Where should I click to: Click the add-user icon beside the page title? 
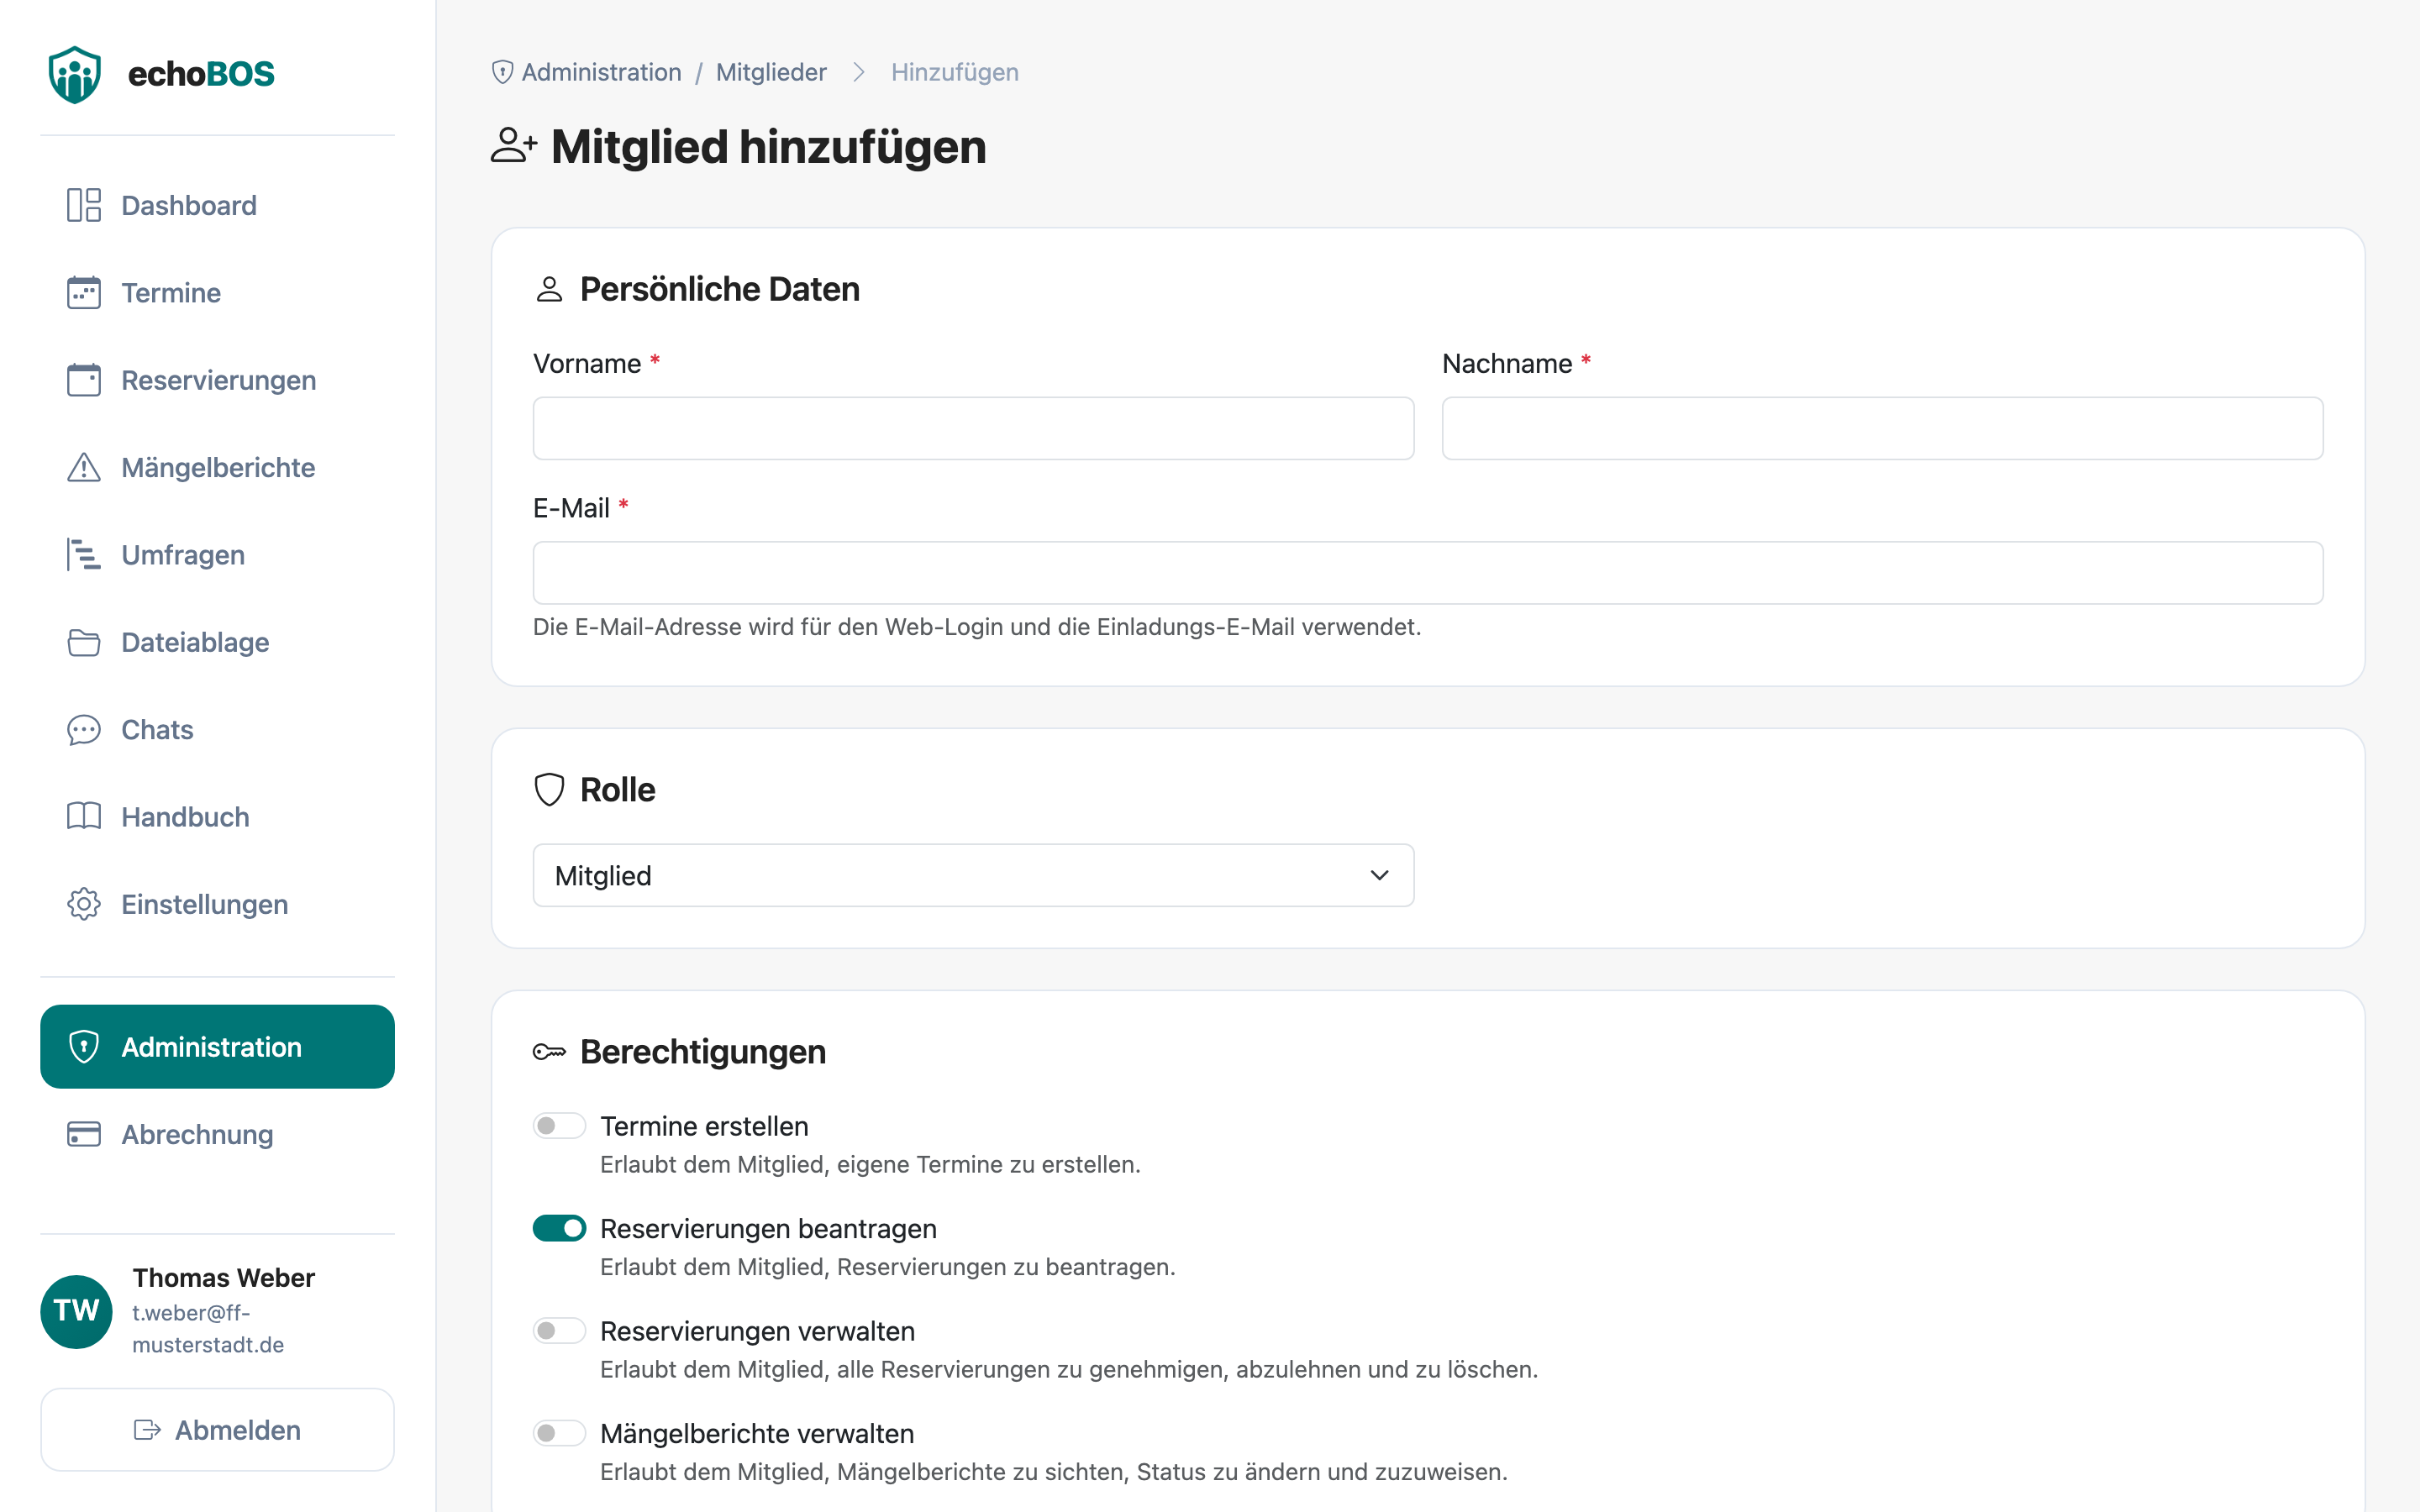click(514, 146)
